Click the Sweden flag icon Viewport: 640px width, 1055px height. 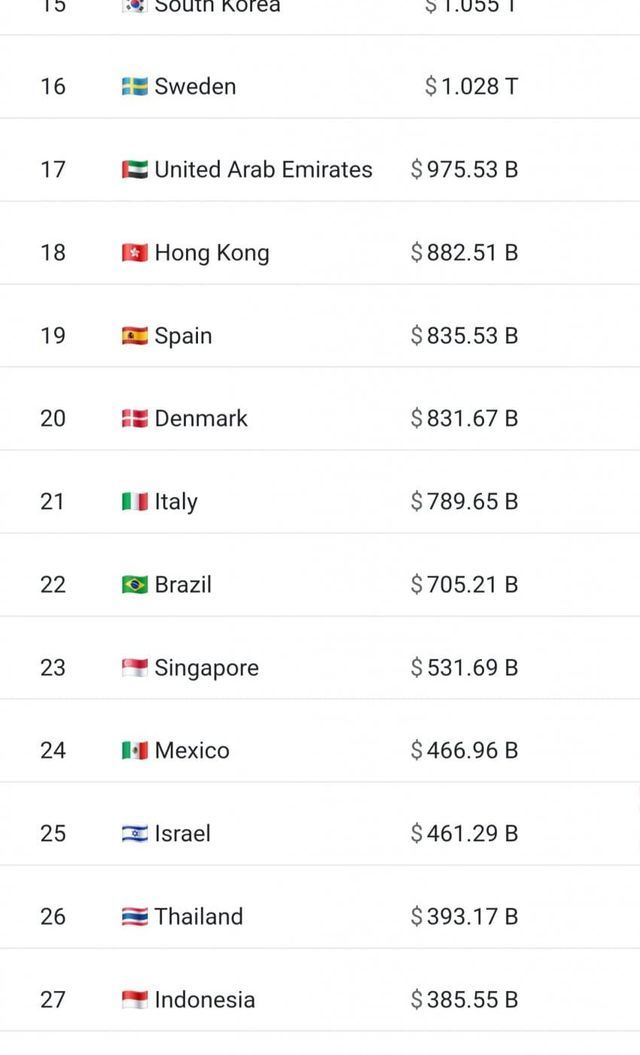click(x=135, y=87)
